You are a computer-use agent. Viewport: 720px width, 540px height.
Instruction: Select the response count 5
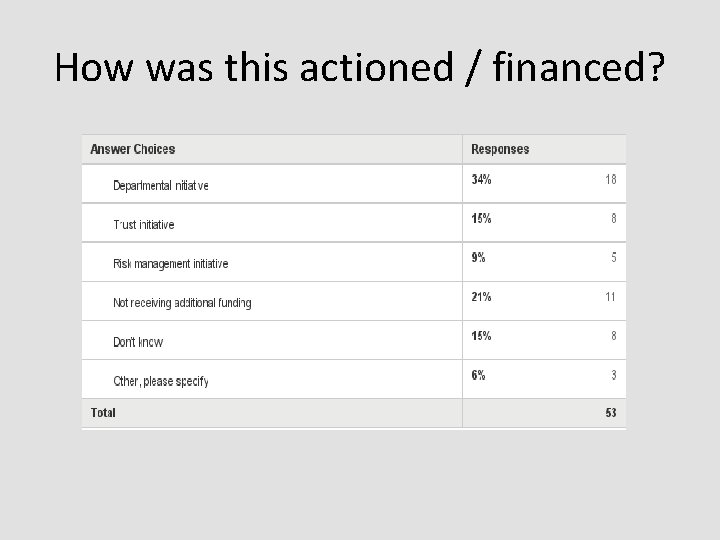613,257
